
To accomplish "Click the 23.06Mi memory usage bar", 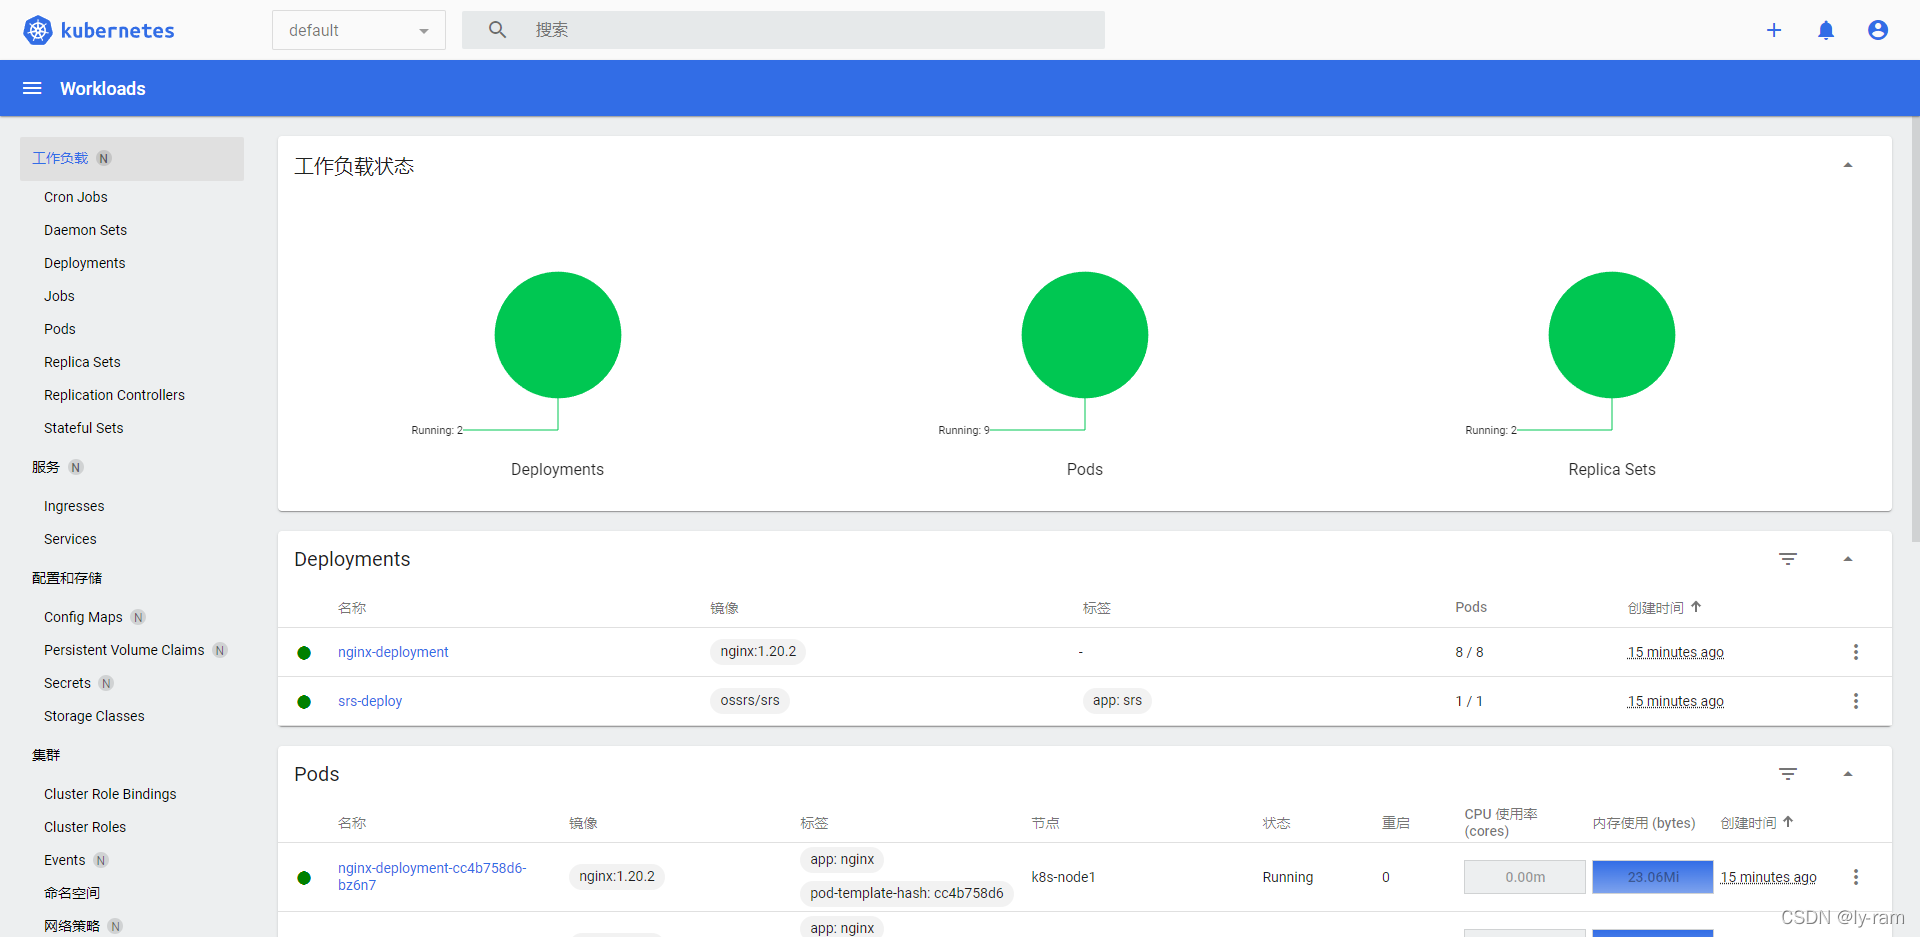I will pos(1653,877).
